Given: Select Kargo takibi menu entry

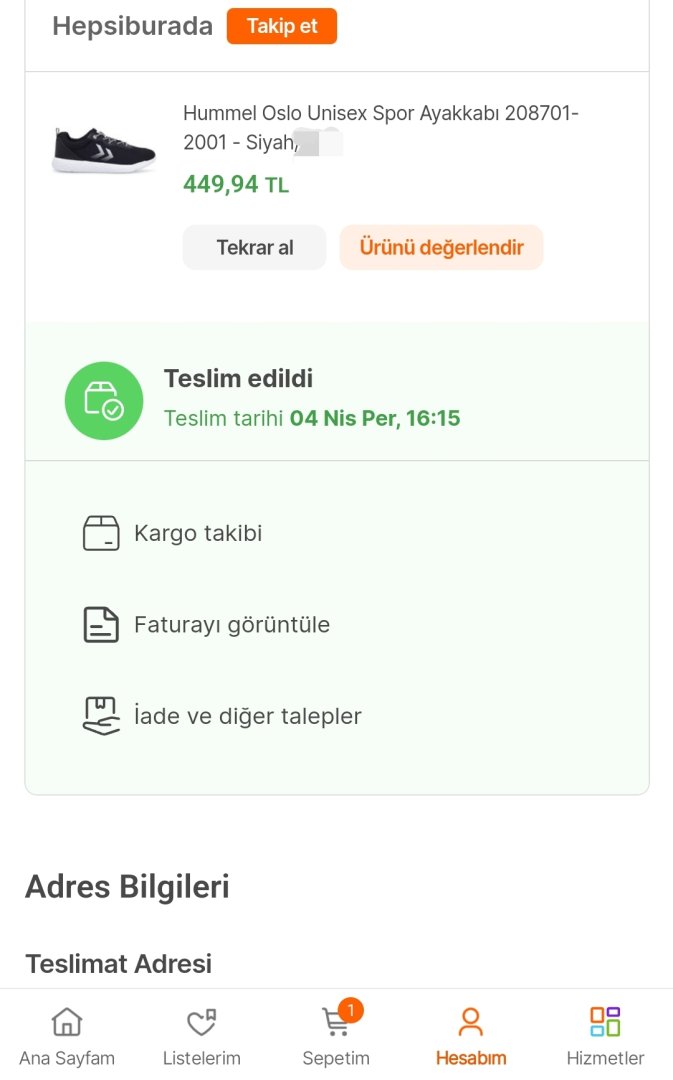Looking at the screenshot, I should coord(198,533).
